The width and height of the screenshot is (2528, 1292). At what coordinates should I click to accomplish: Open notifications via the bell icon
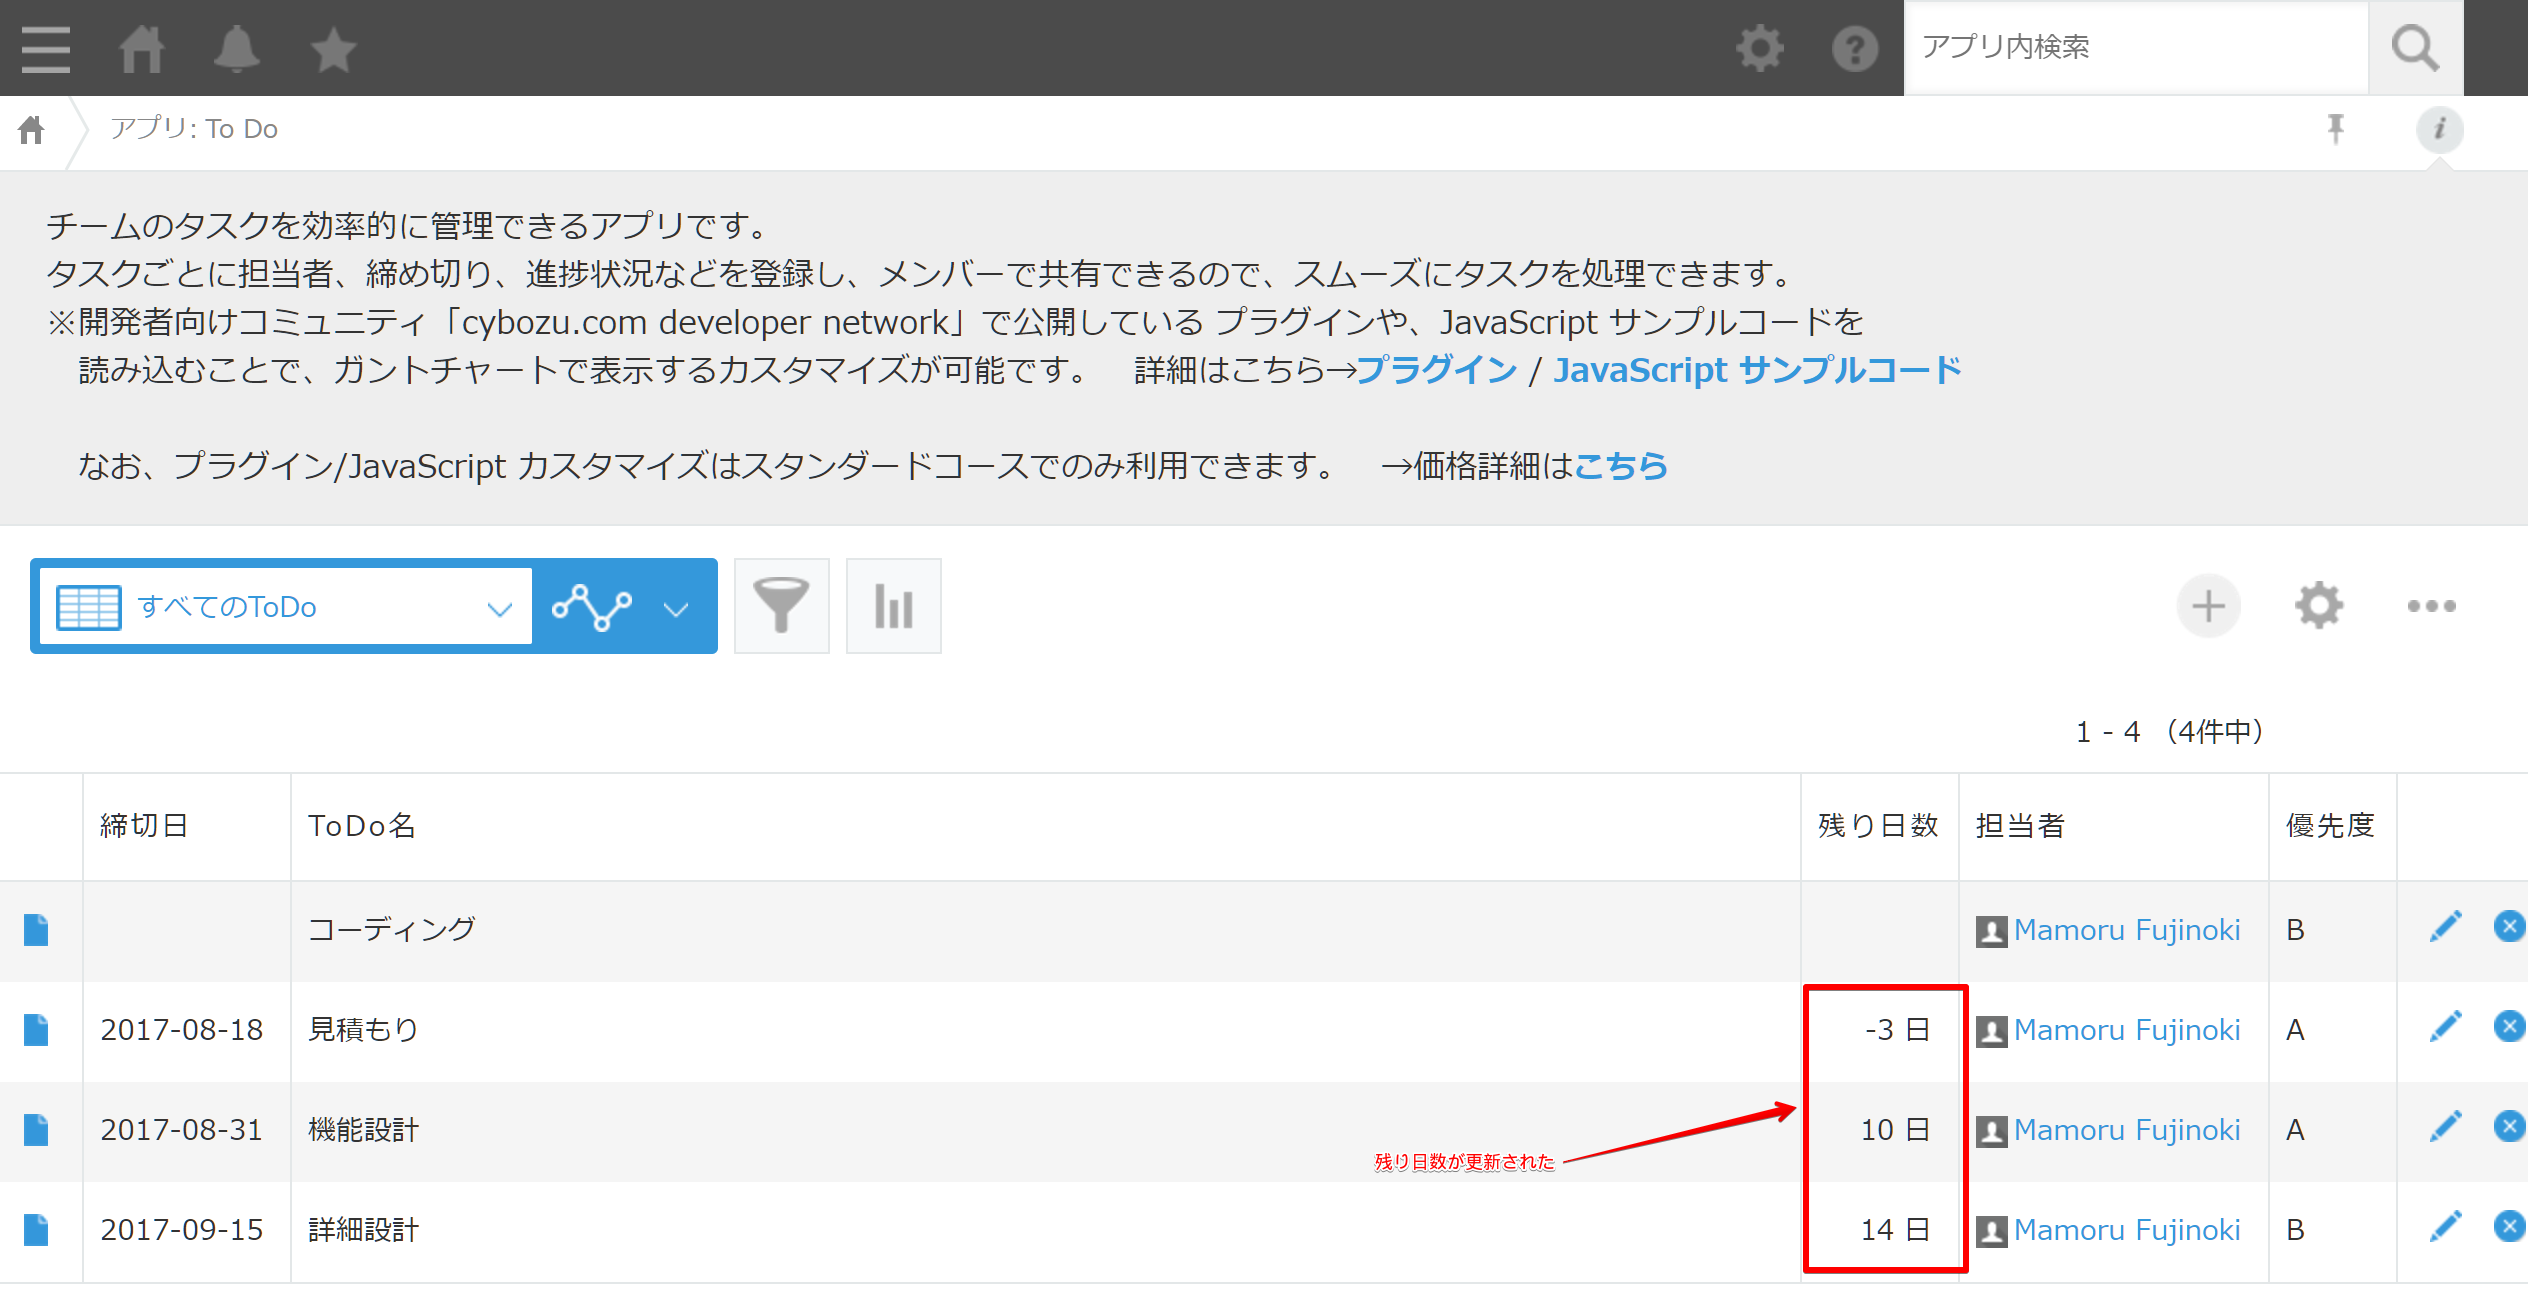236,47
